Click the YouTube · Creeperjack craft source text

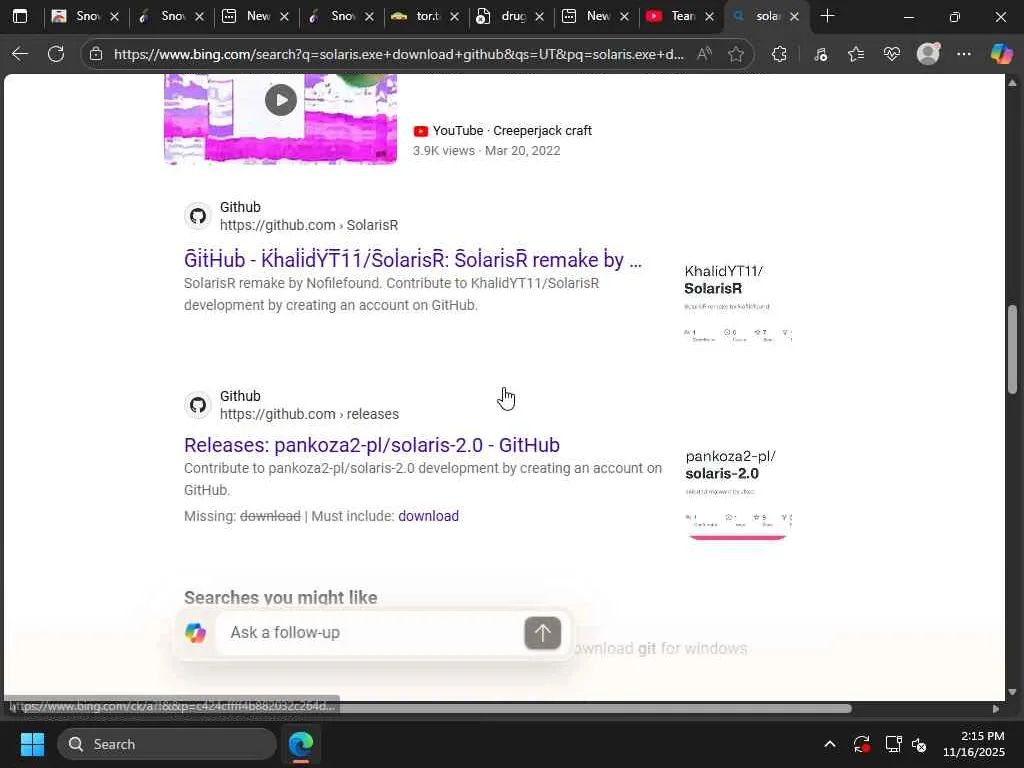point(512,131)
